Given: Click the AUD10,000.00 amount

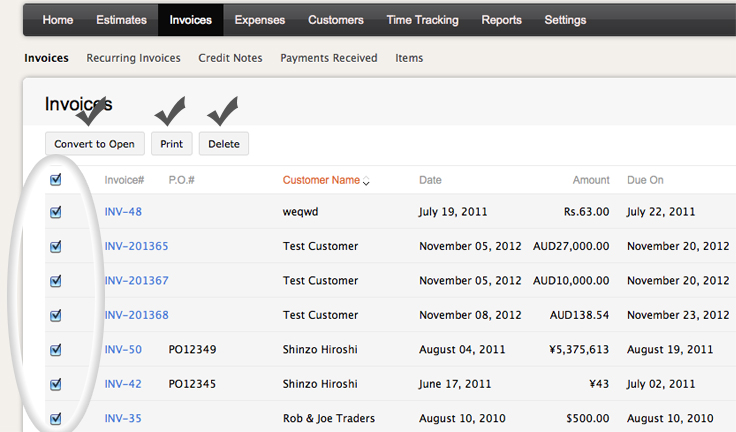Looking at the screenshot, I should coord(571,280).
